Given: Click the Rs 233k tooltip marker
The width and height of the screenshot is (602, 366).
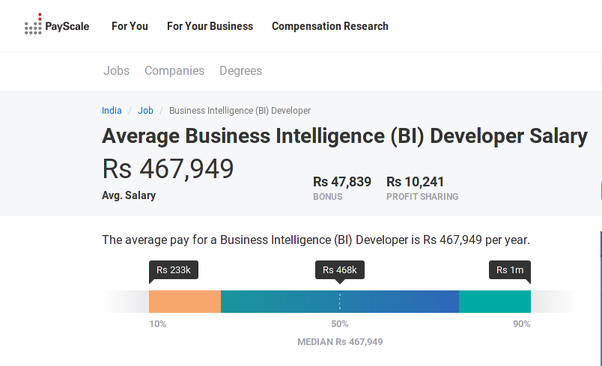Looking at the screenshot, I should tap(174, 270).
